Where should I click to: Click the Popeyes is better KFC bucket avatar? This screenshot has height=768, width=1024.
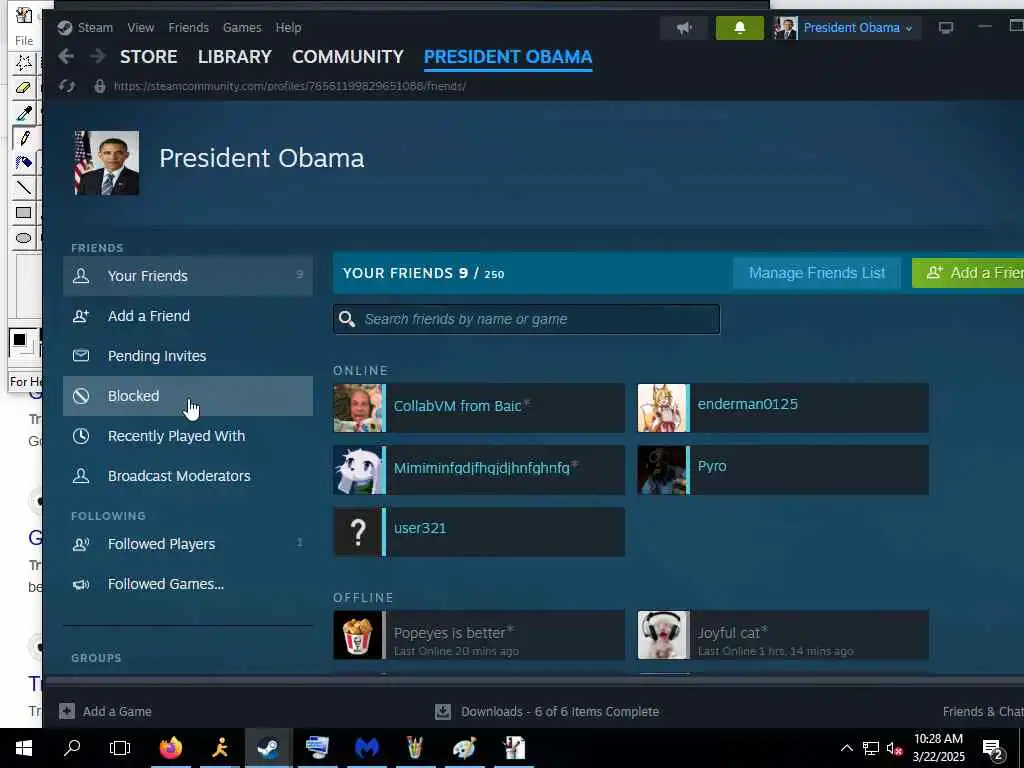[x=358, y=635]
